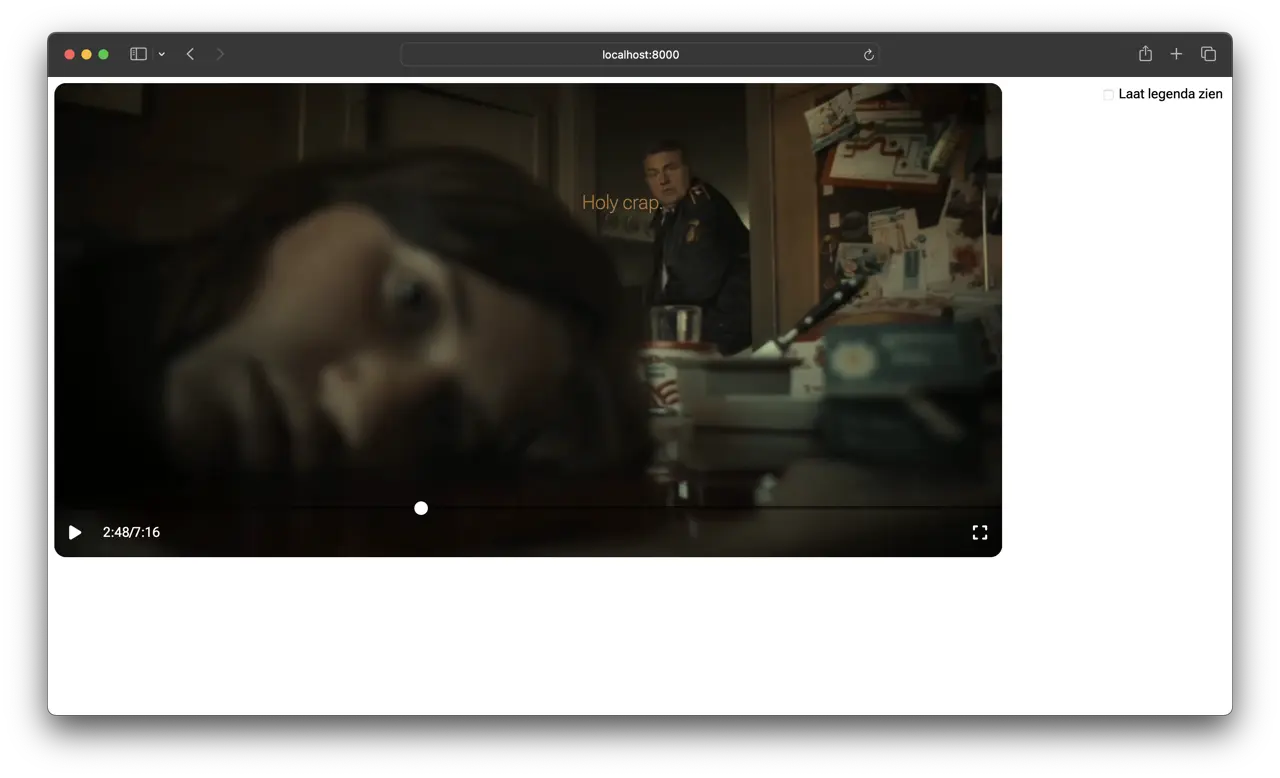
Task: Enable the 'Laat legenda zien' checkbox
Action: 1108,94
